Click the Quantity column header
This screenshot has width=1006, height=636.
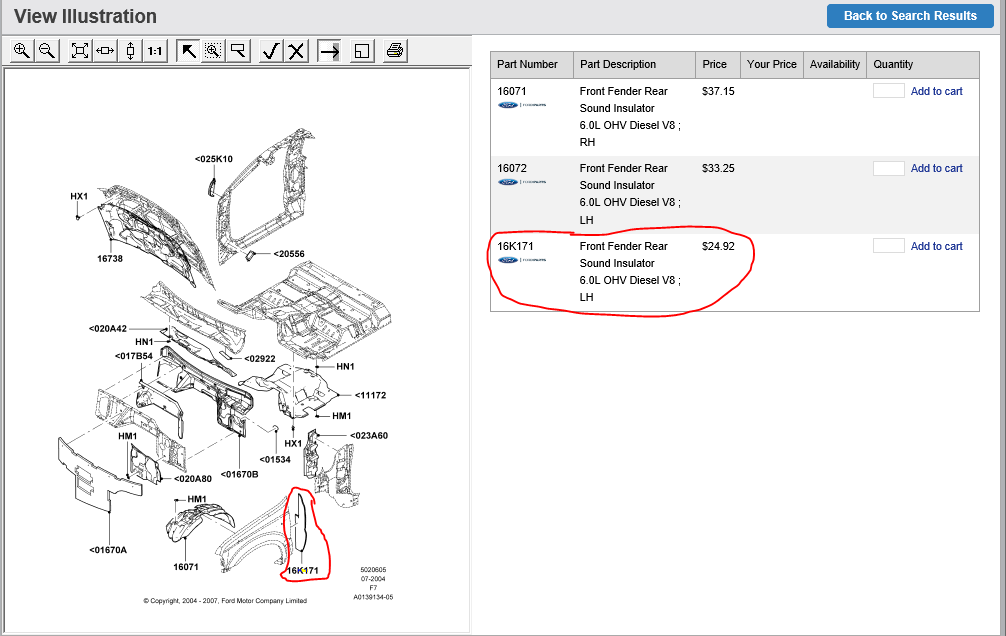click(x=923, y=65)
